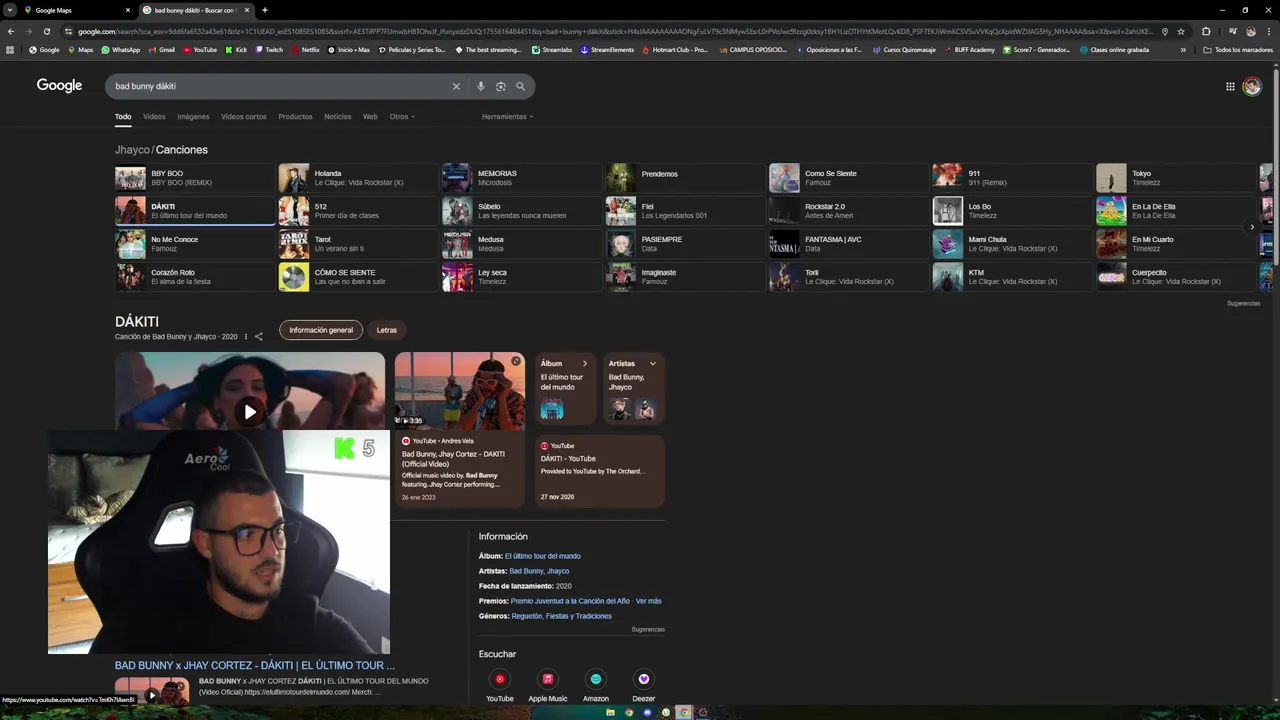Open Todos los marcadores folder
This screenshot has height=720, width=1280.
[x=1238, y=50]
